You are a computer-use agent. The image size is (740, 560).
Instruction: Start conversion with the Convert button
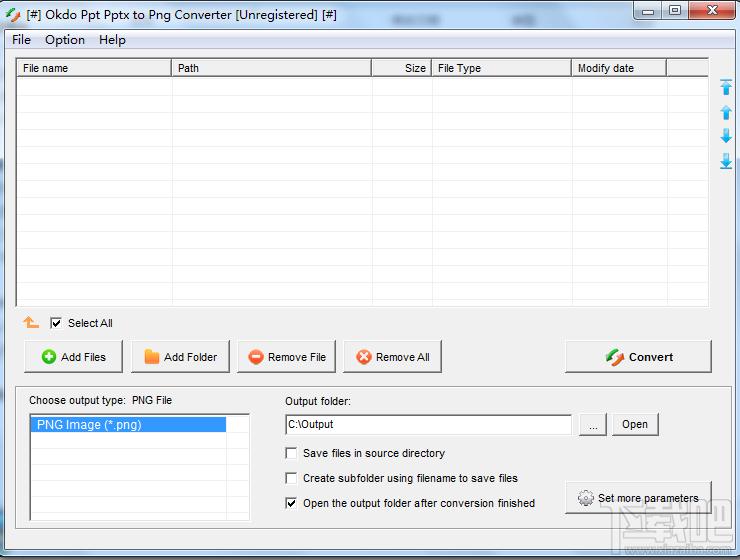(639, 357)
